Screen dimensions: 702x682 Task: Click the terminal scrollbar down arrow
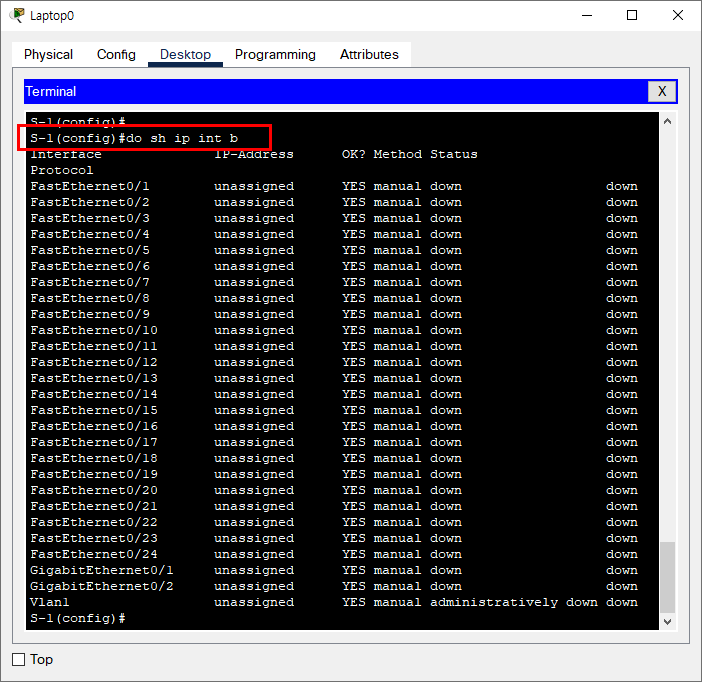click(x=667, y=622)
